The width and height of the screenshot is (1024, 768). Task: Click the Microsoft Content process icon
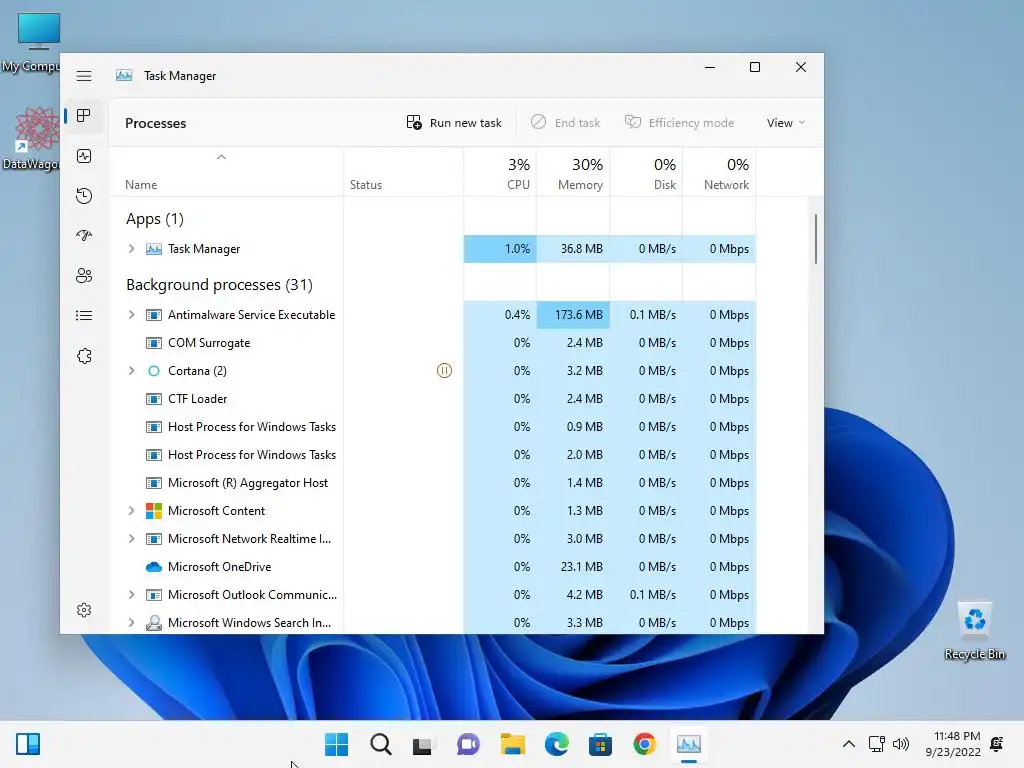[153, 511]
